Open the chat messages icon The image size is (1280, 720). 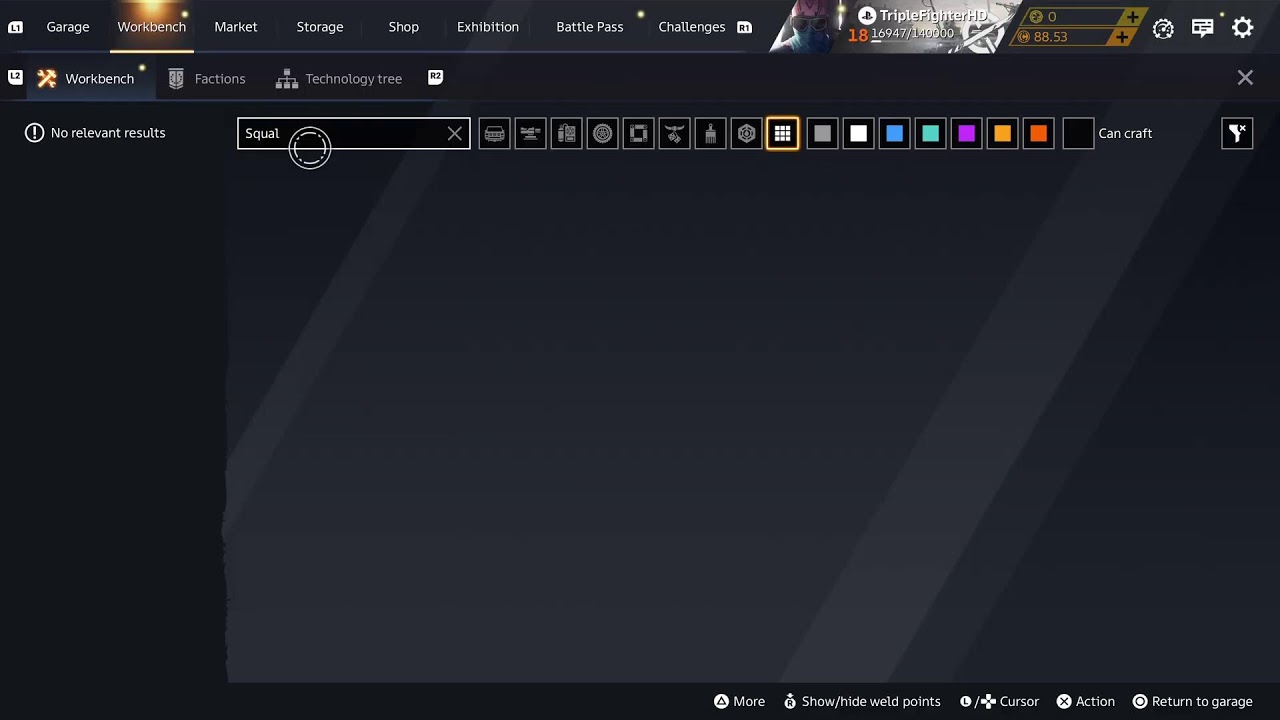point(1203,28)
